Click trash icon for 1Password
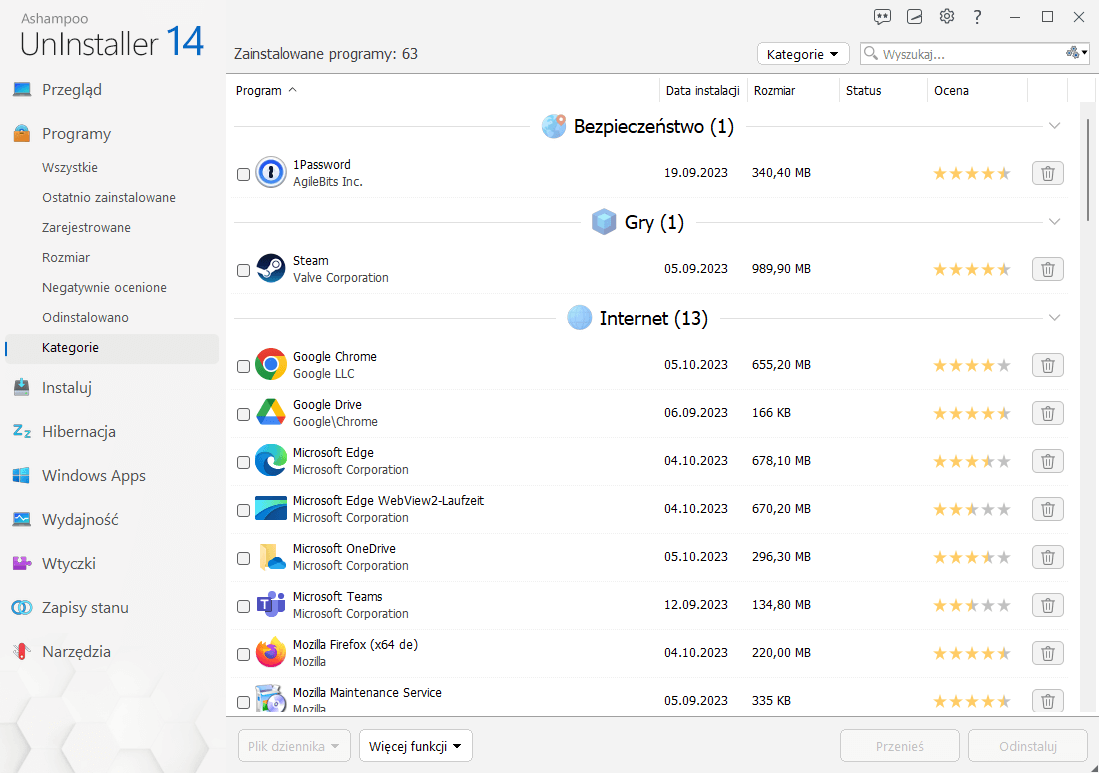Viewport: 1099px width, 773px height. pos(1048,173)
